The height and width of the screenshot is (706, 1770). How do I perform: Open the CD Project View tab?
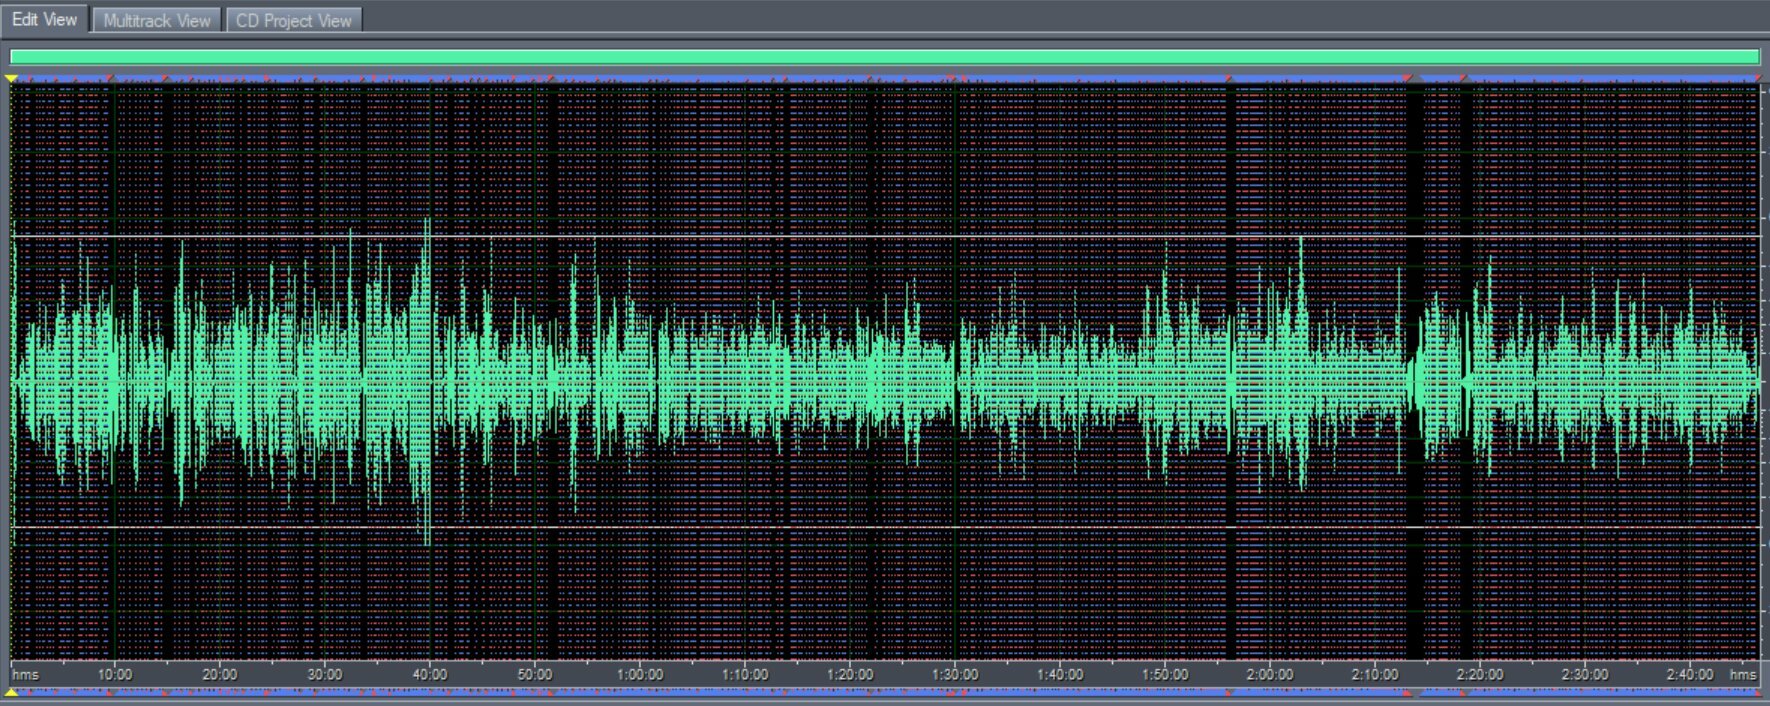293,20
